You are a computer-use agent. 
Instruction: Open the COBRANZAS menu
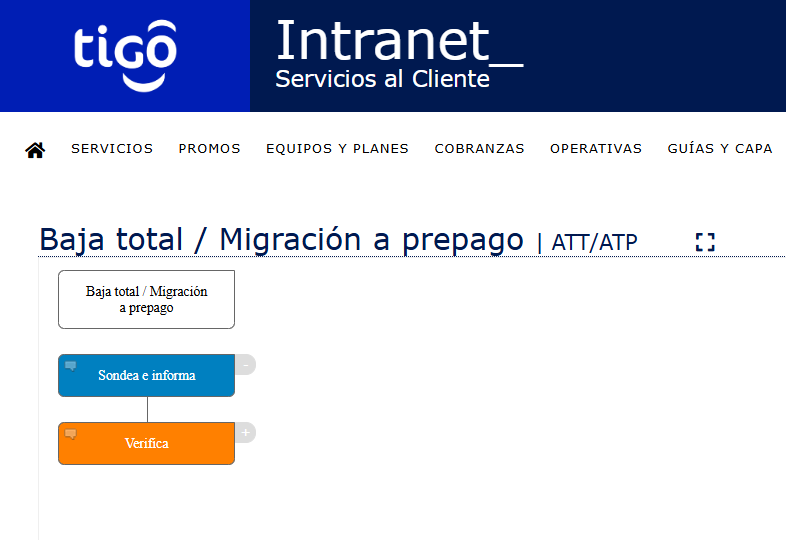[x=479, y=149]
